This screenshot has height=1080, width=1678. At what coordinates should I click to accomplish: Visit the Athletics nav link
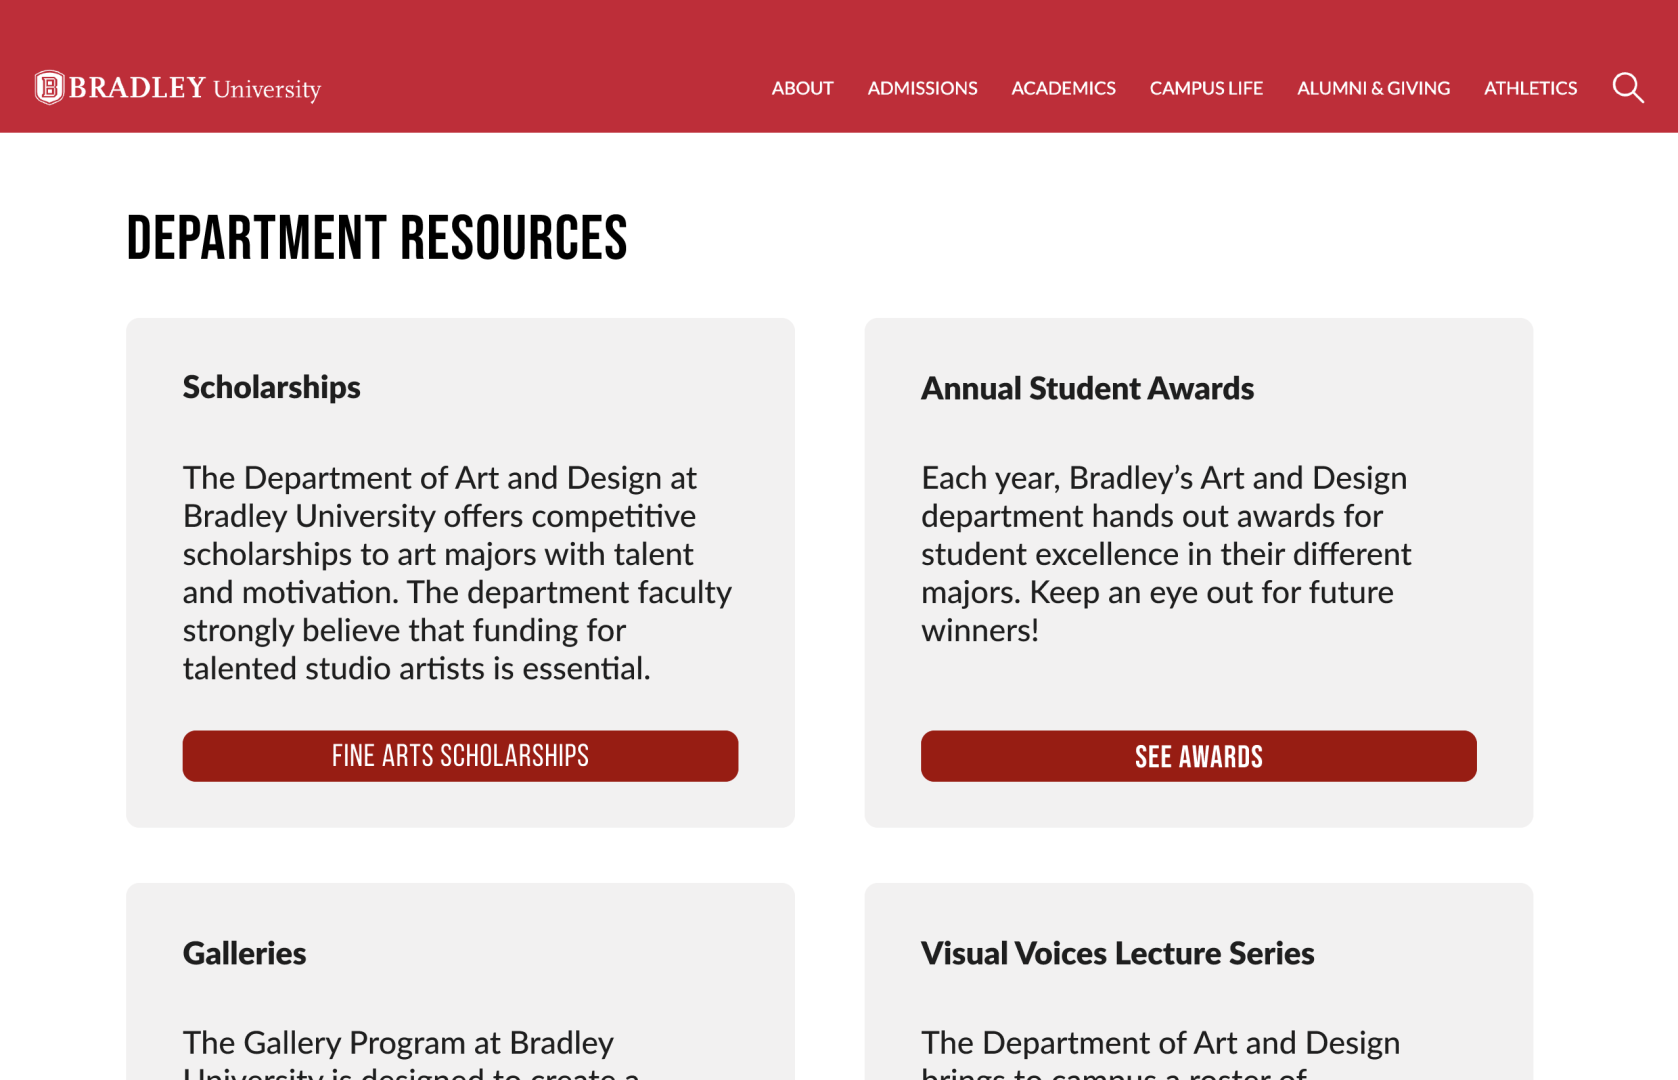pos(1530,88)
